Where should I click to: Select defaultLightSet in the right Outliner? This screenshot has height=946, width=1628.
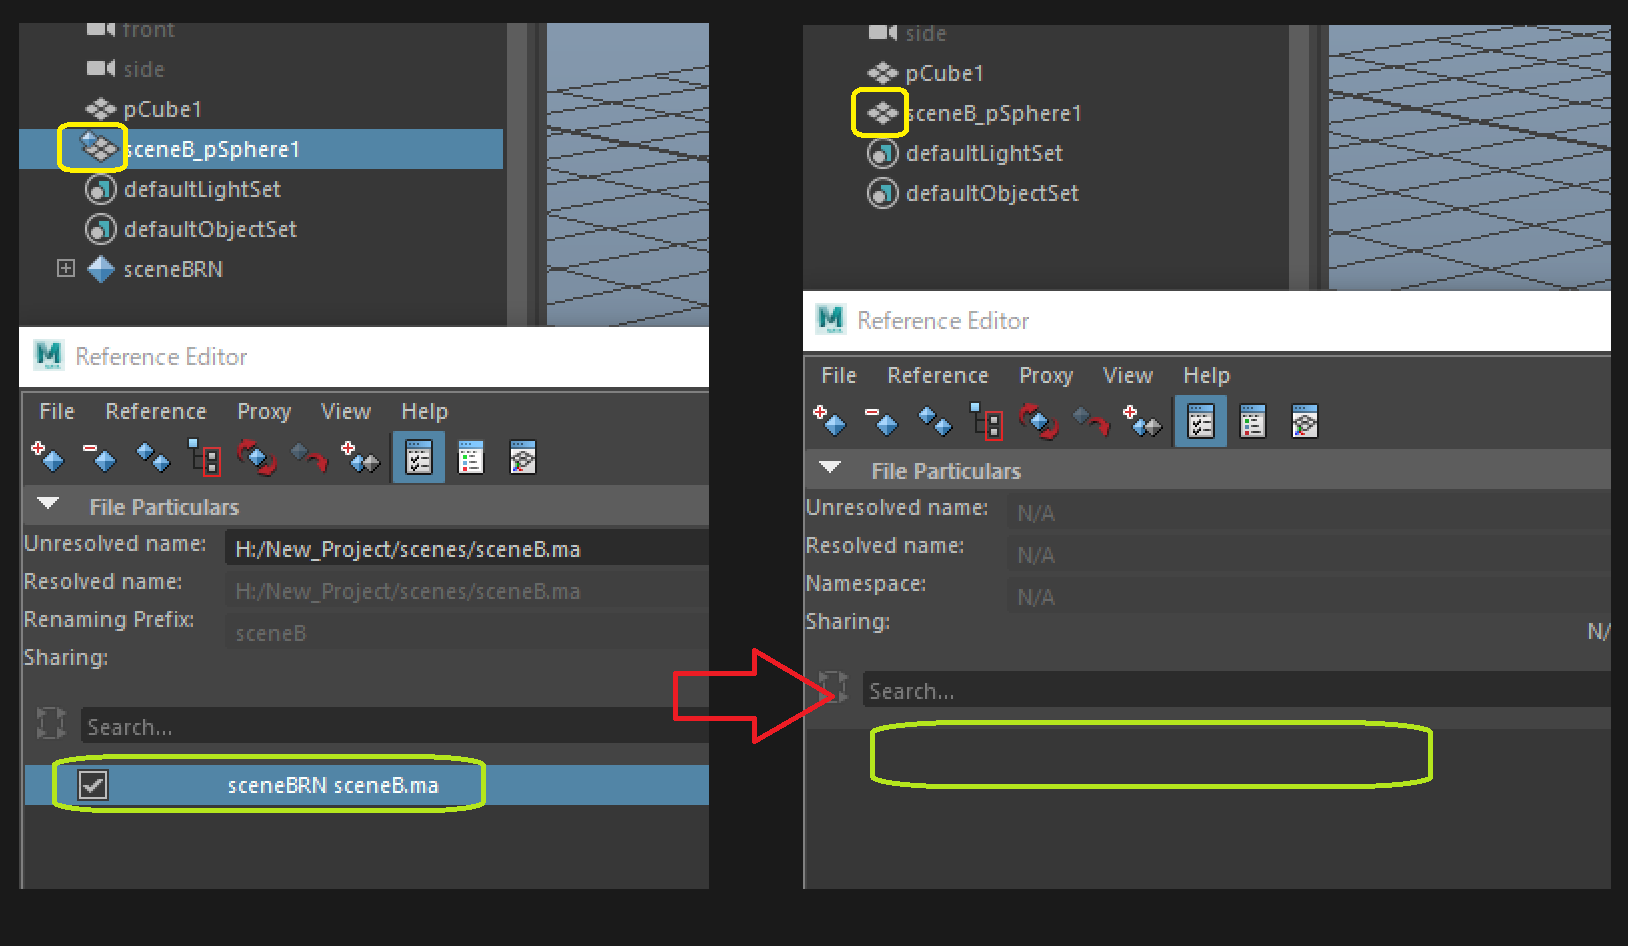coord(983,152)
